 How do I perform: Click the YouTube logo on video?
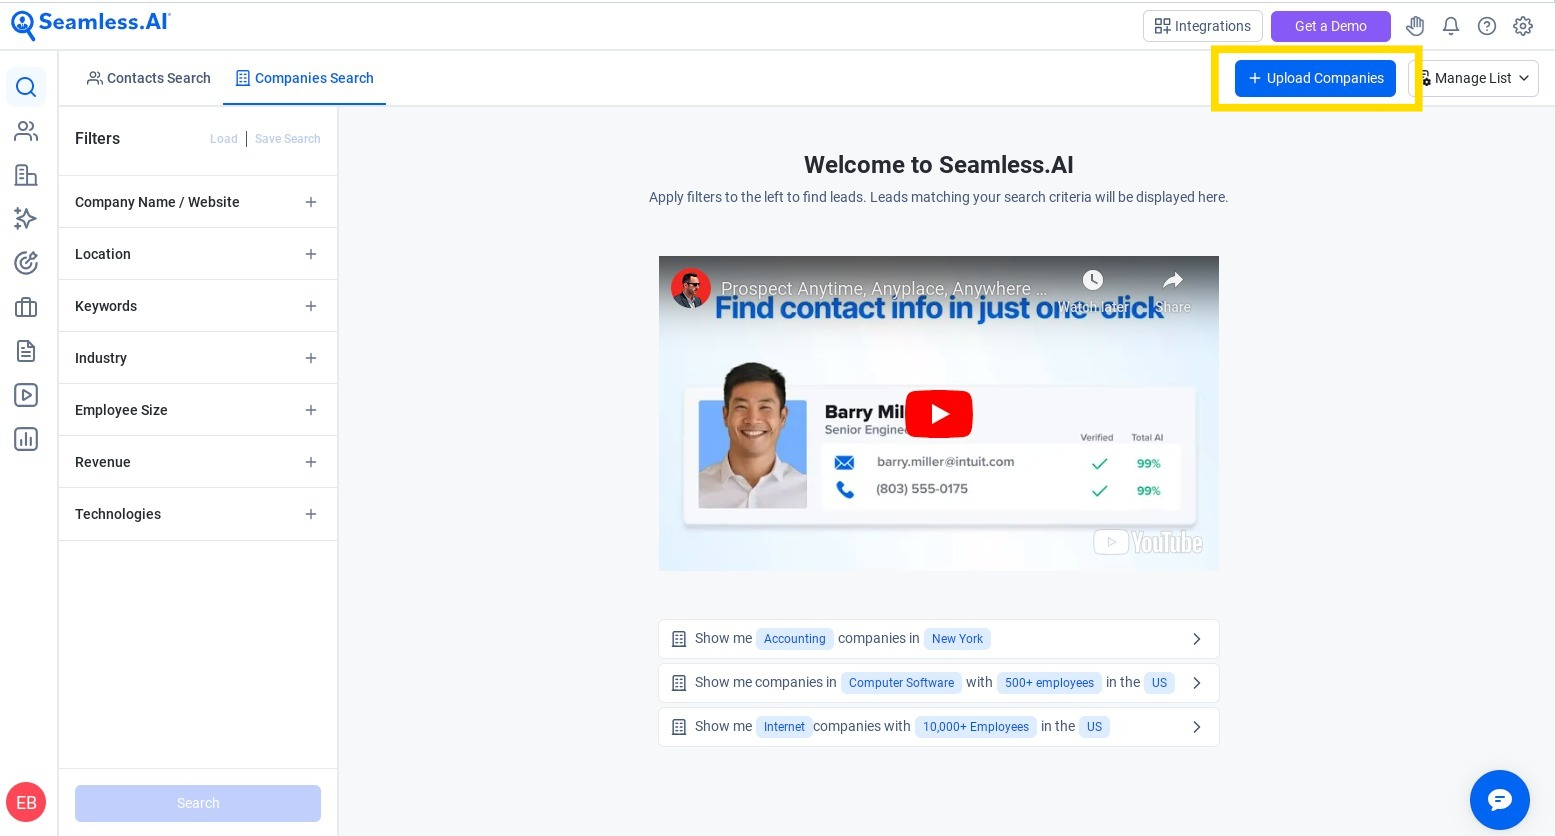(x=1148, y=542)
